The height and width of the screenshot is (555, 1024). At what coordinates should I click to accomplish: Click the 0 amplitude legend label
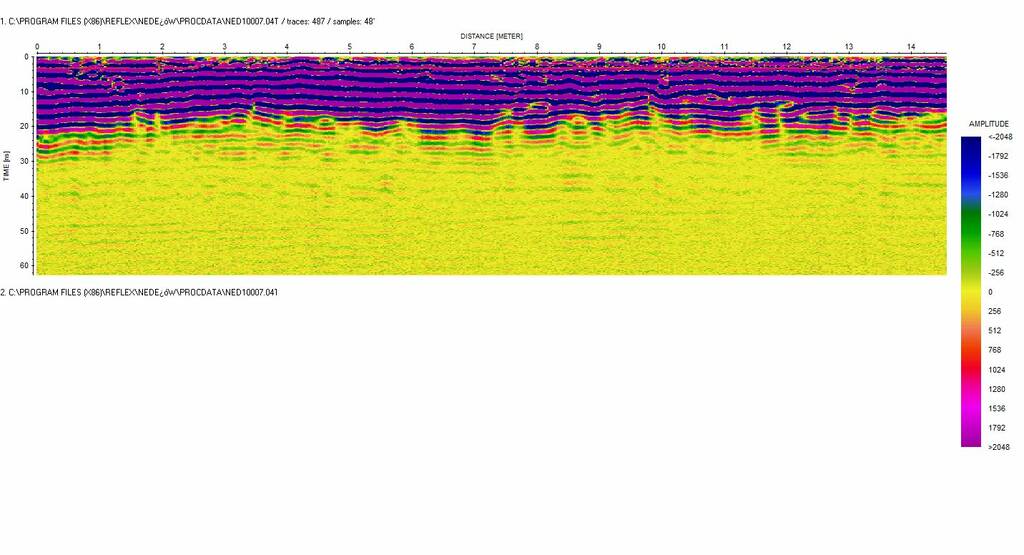click(x=990, y=292)
